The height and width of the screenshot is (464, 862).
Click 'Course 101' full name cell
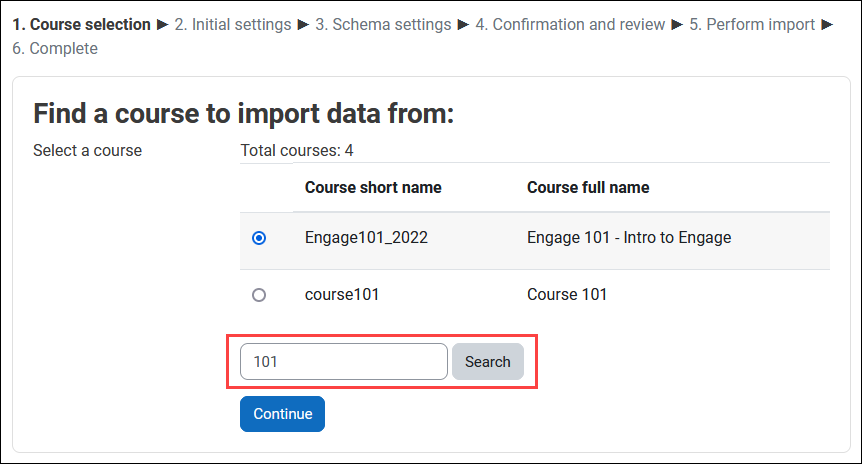567,295
